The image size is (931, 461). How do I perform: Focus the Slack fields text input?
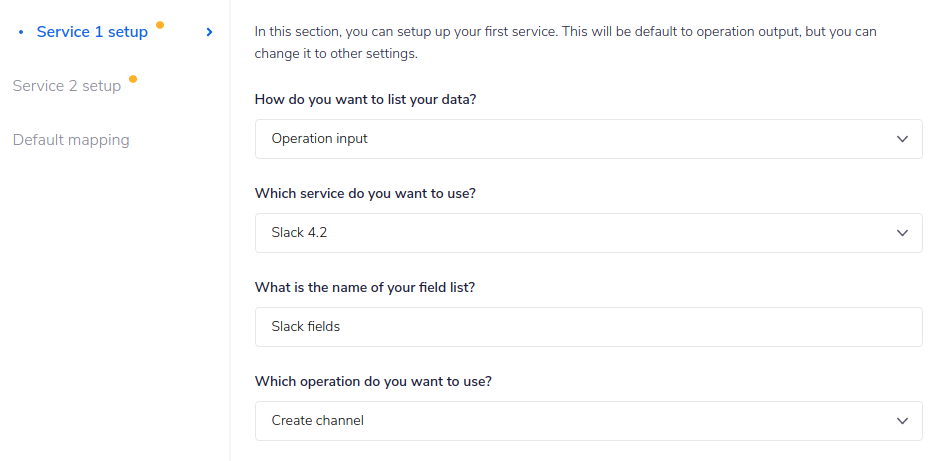pos(588,327)
